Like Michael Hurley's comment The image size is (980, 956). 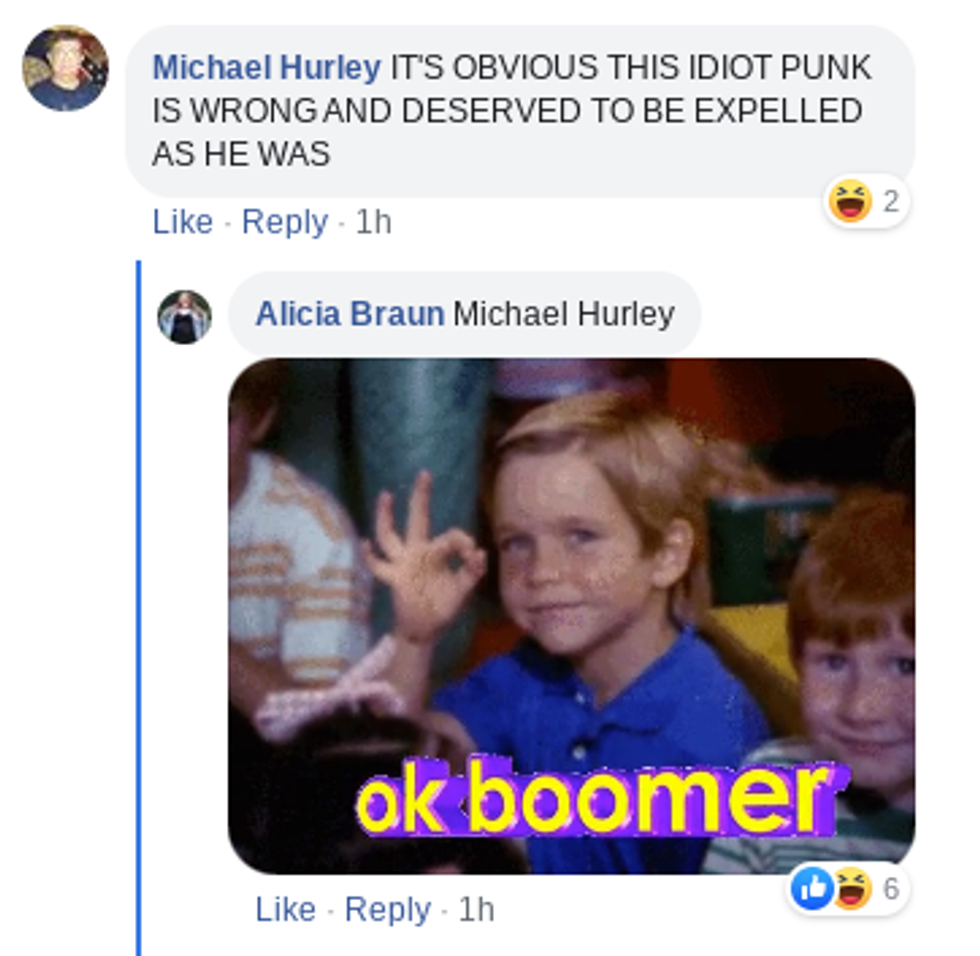pyautogui.click(x=182, y=222)
